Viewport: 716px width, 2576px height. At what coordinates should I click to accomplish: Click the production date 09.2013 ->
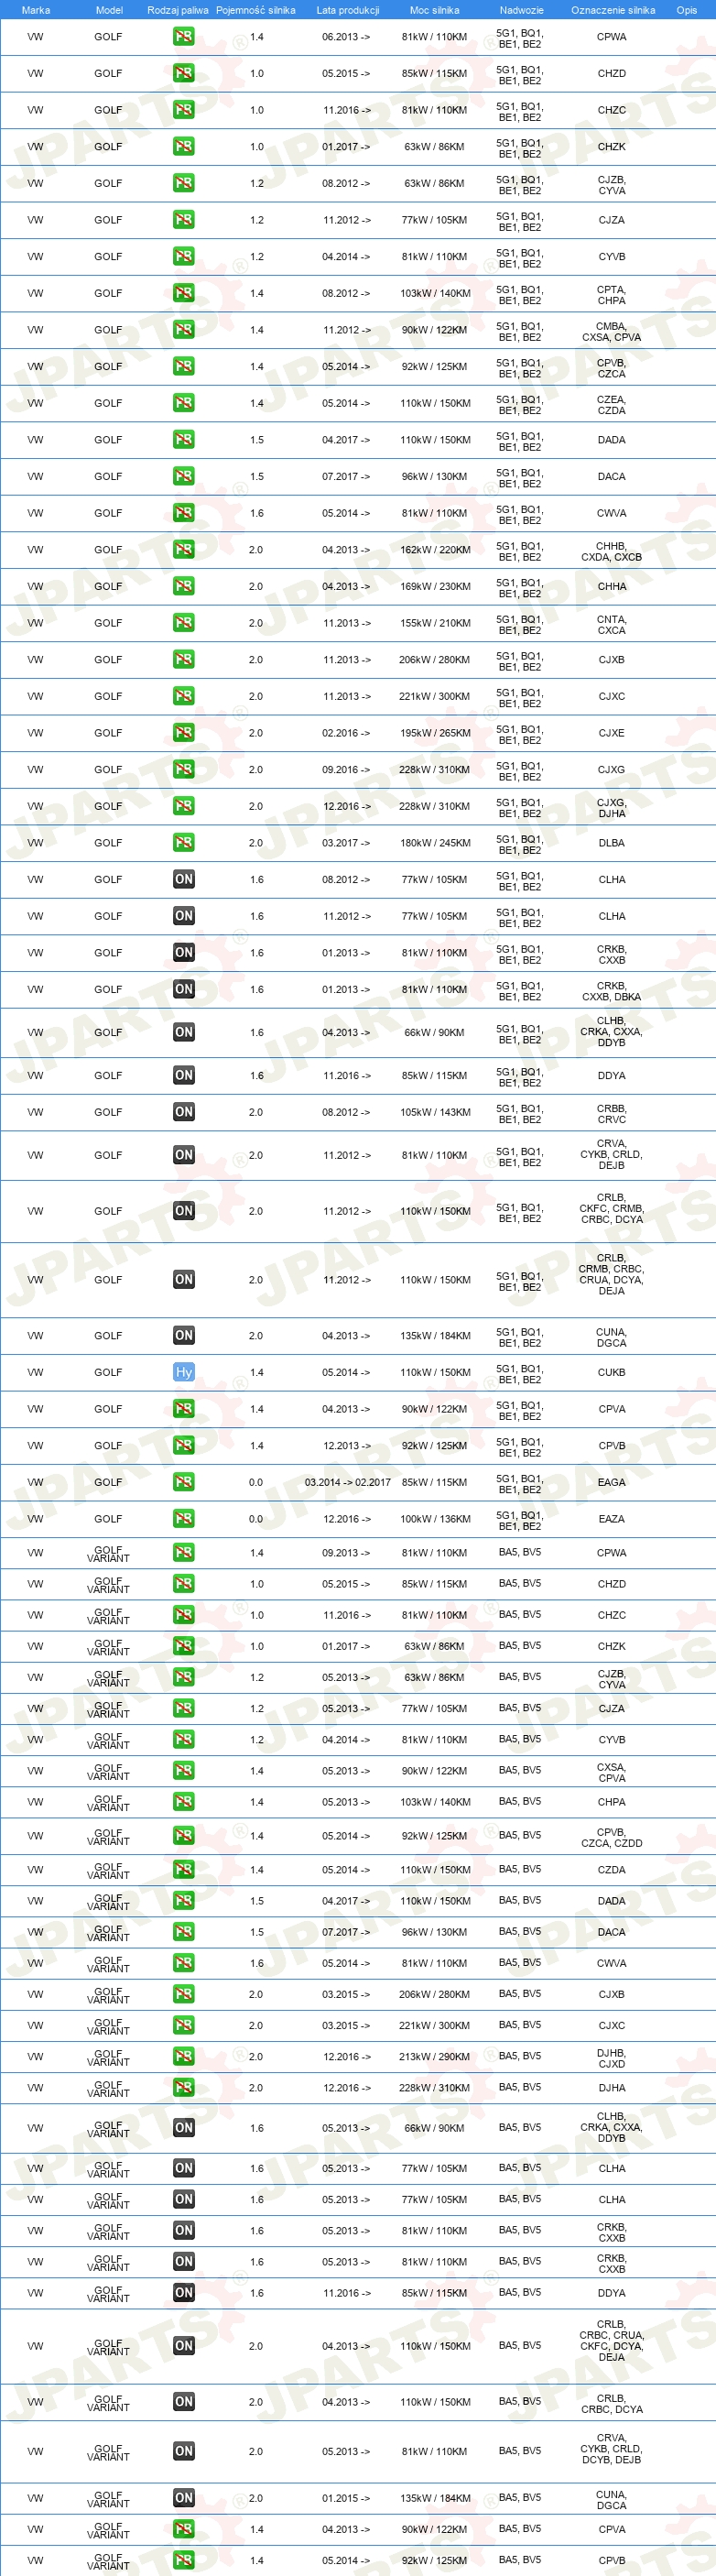click(346, 1553)
